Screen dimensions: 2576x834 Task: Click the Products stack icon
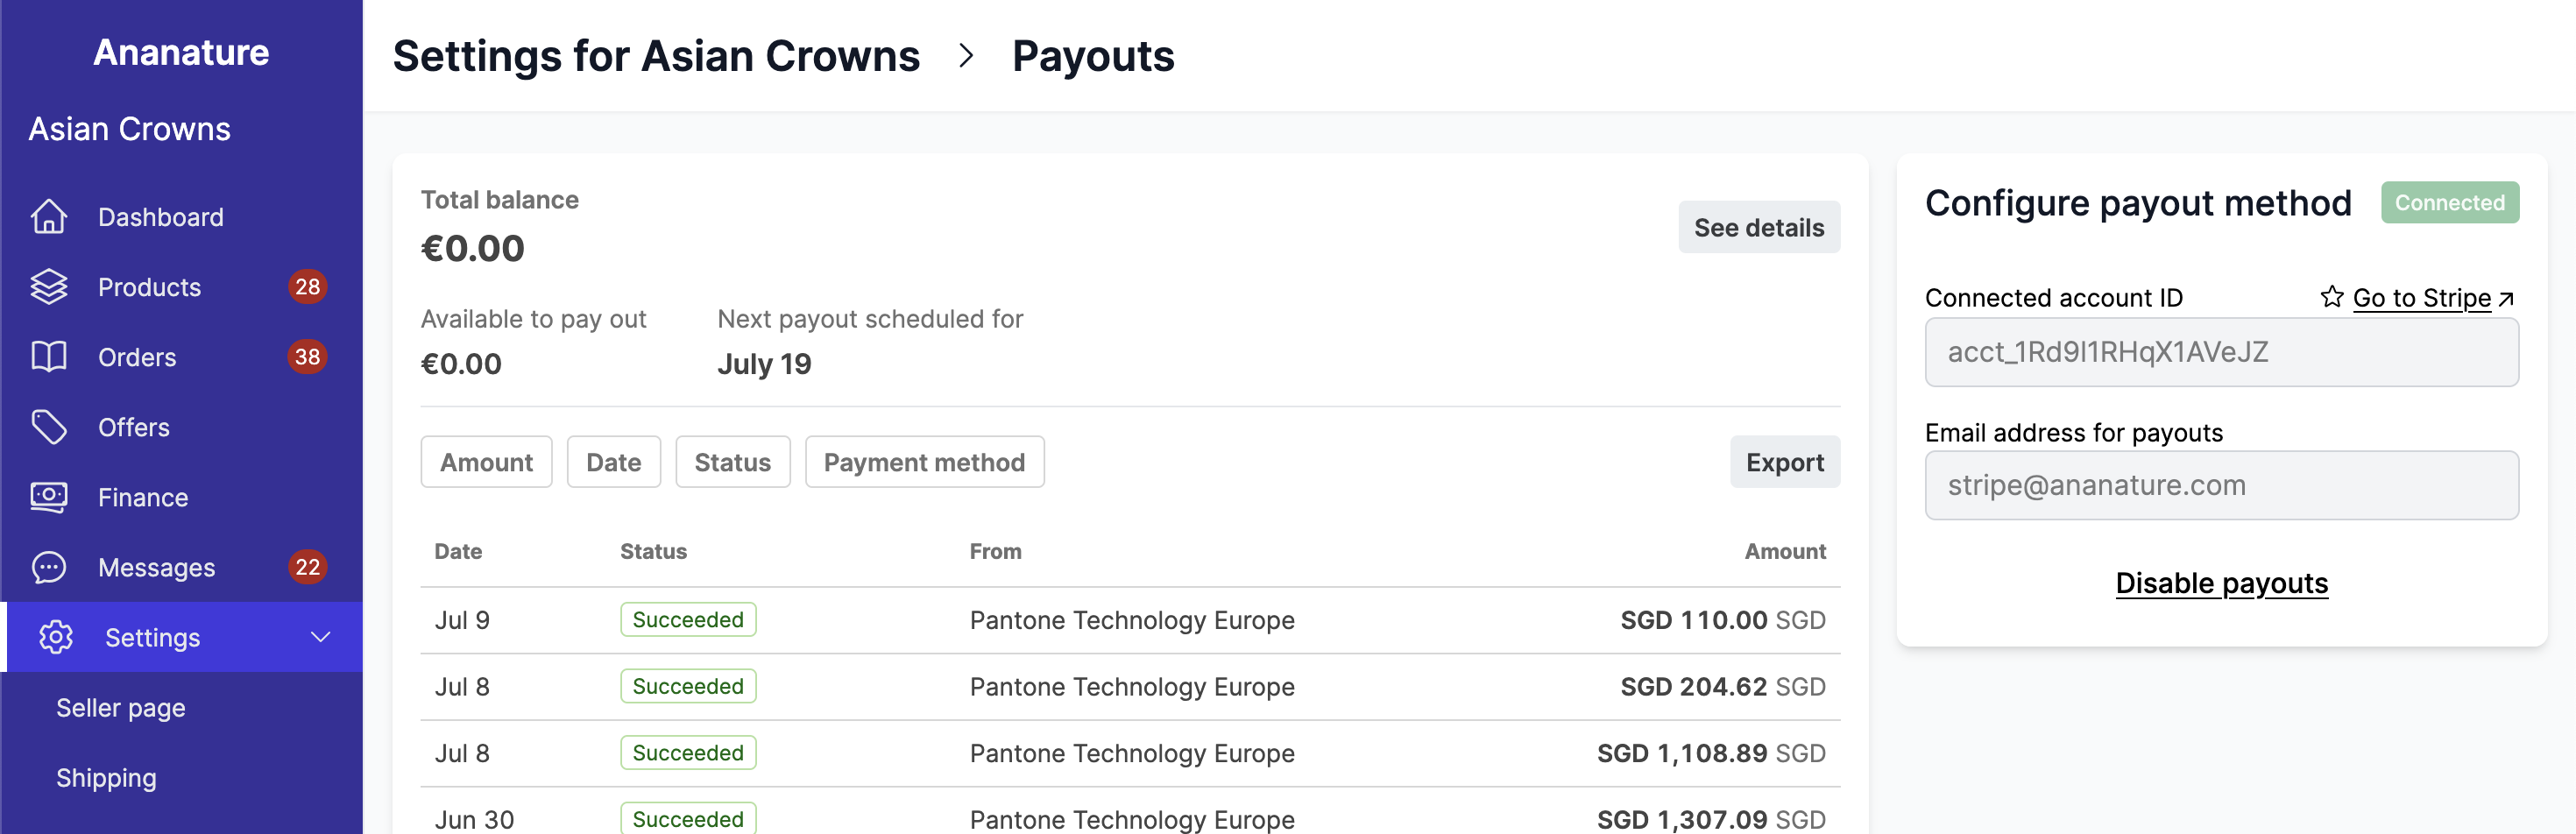(x=51, y=287)
